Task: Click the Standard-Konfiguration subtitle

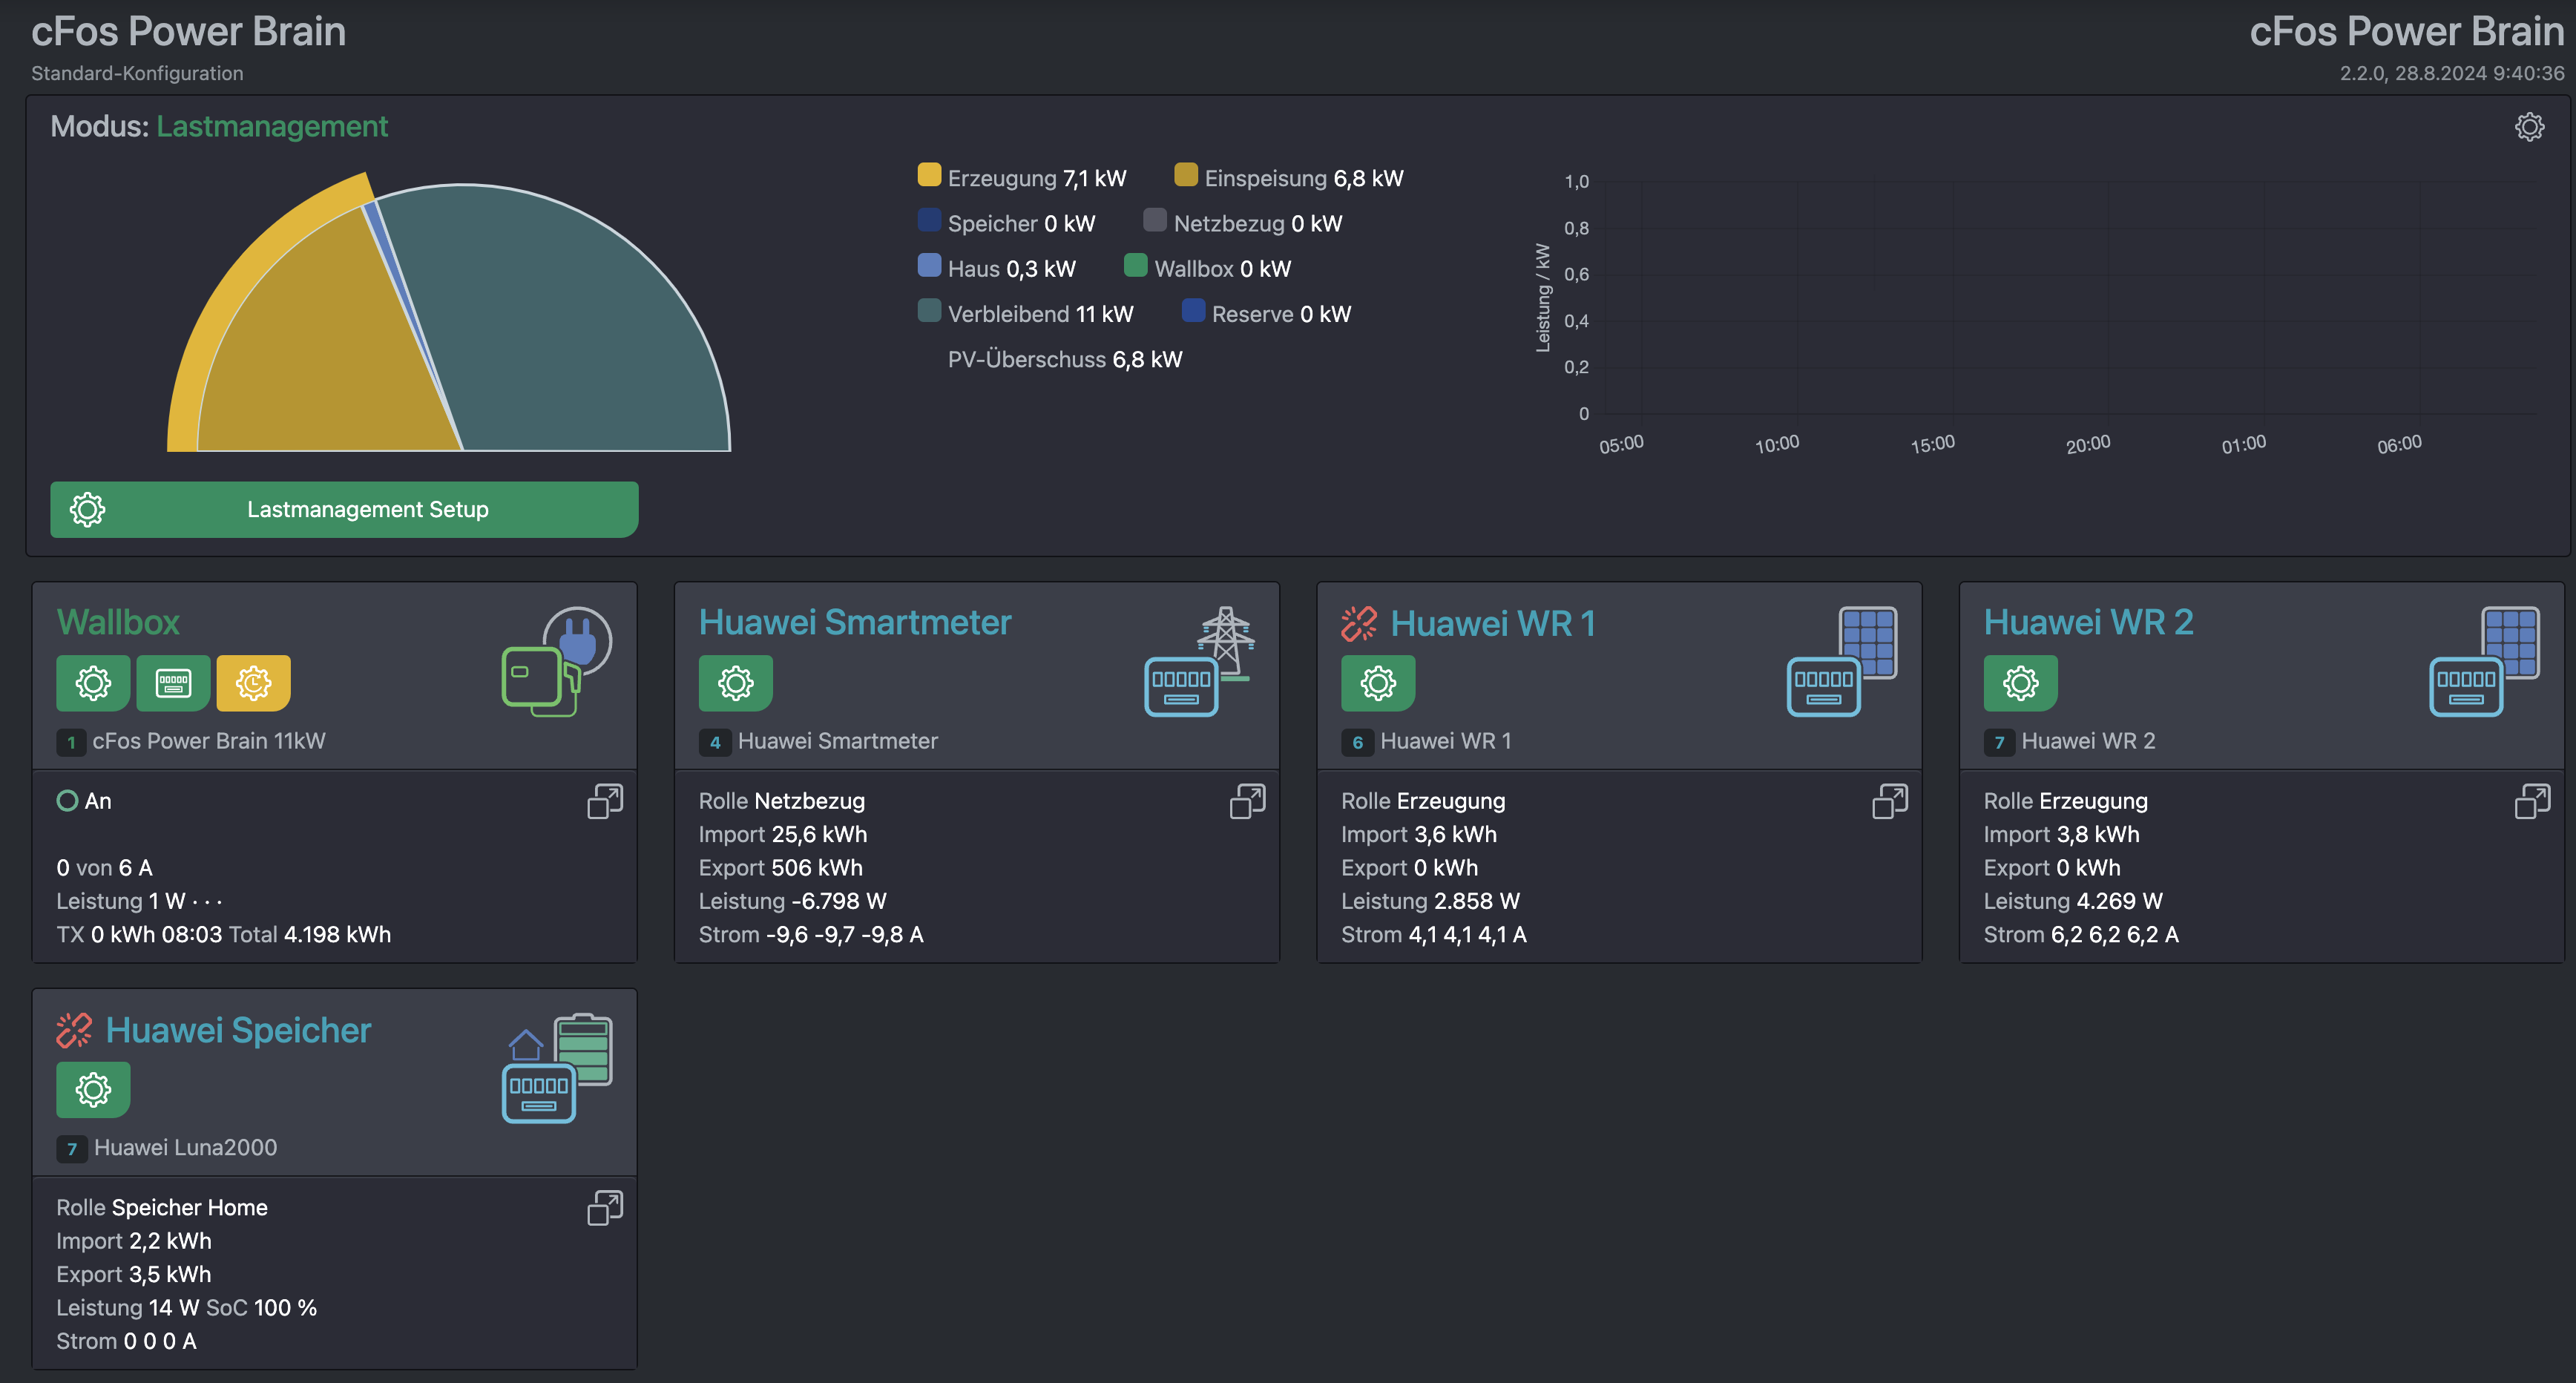Action: (x=137, y=74)
